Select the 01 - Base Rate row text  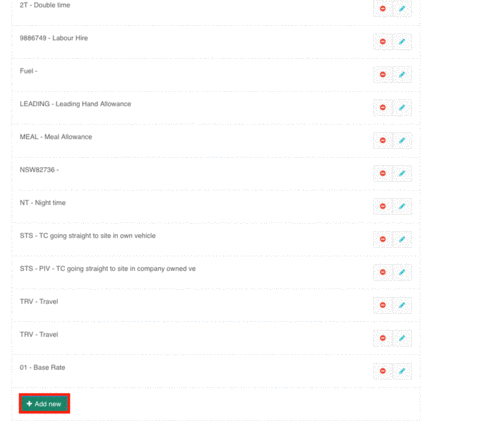tap(42, 367)
